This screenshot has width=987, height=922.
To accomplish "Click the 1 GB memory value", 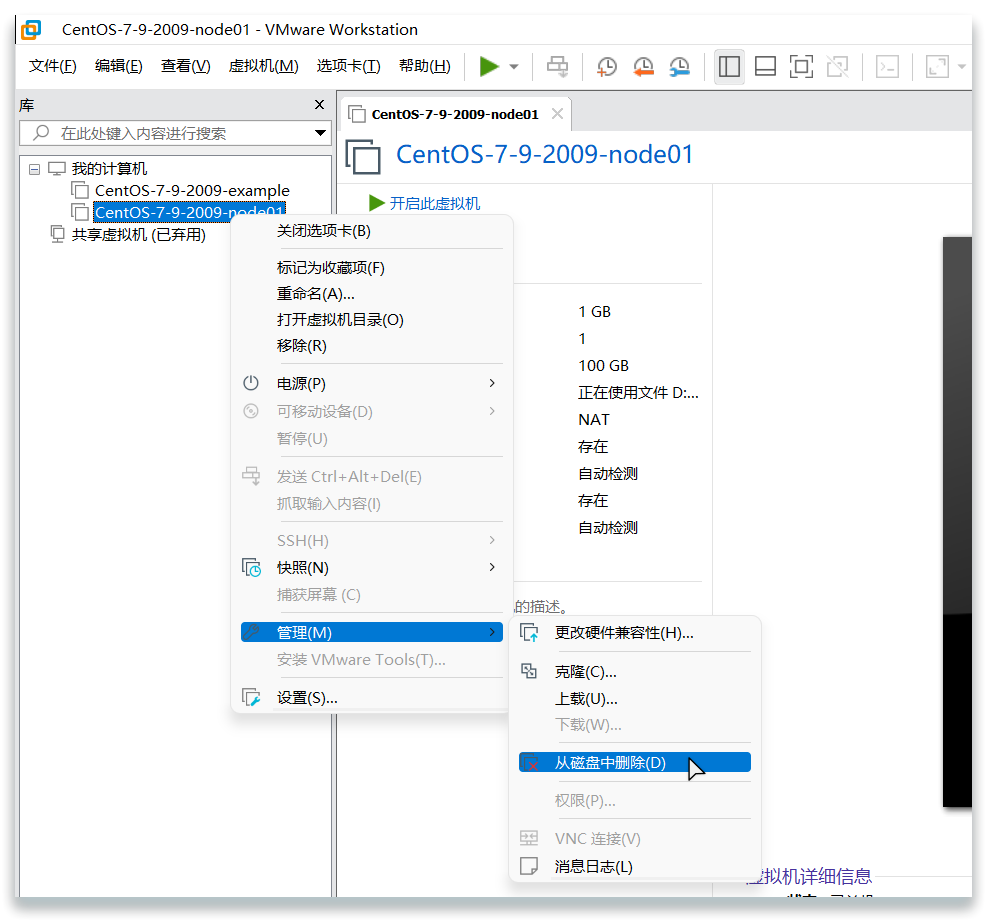I will pos(594,312).
